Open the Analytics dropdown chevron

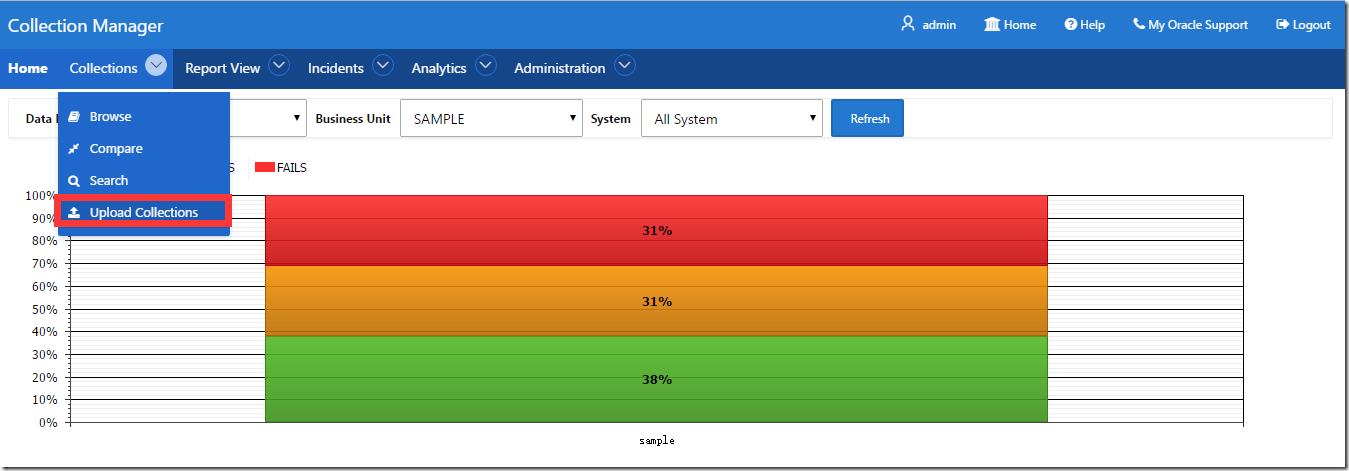point(486,66)
